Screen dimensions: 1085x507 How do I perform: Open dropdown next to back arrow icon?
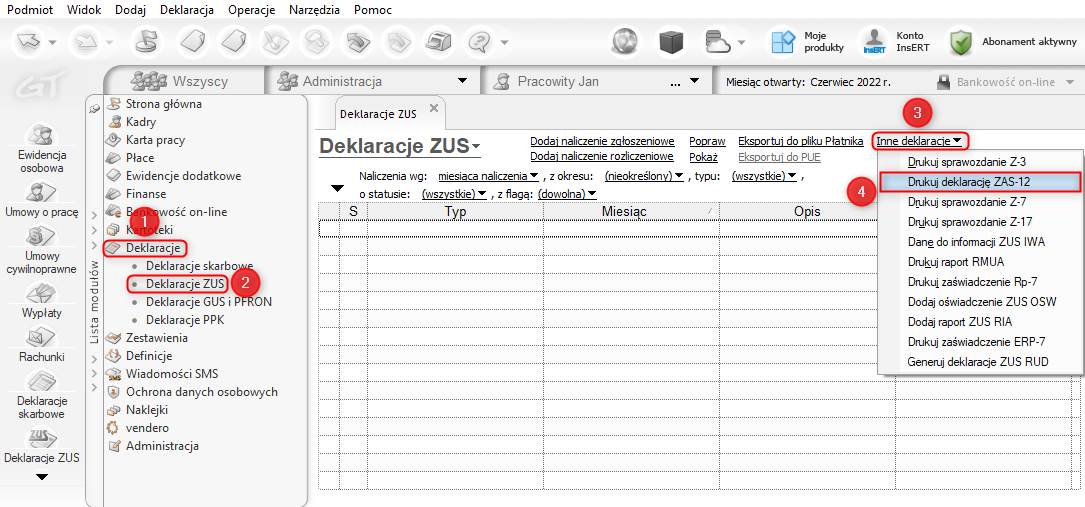point(55,43)
